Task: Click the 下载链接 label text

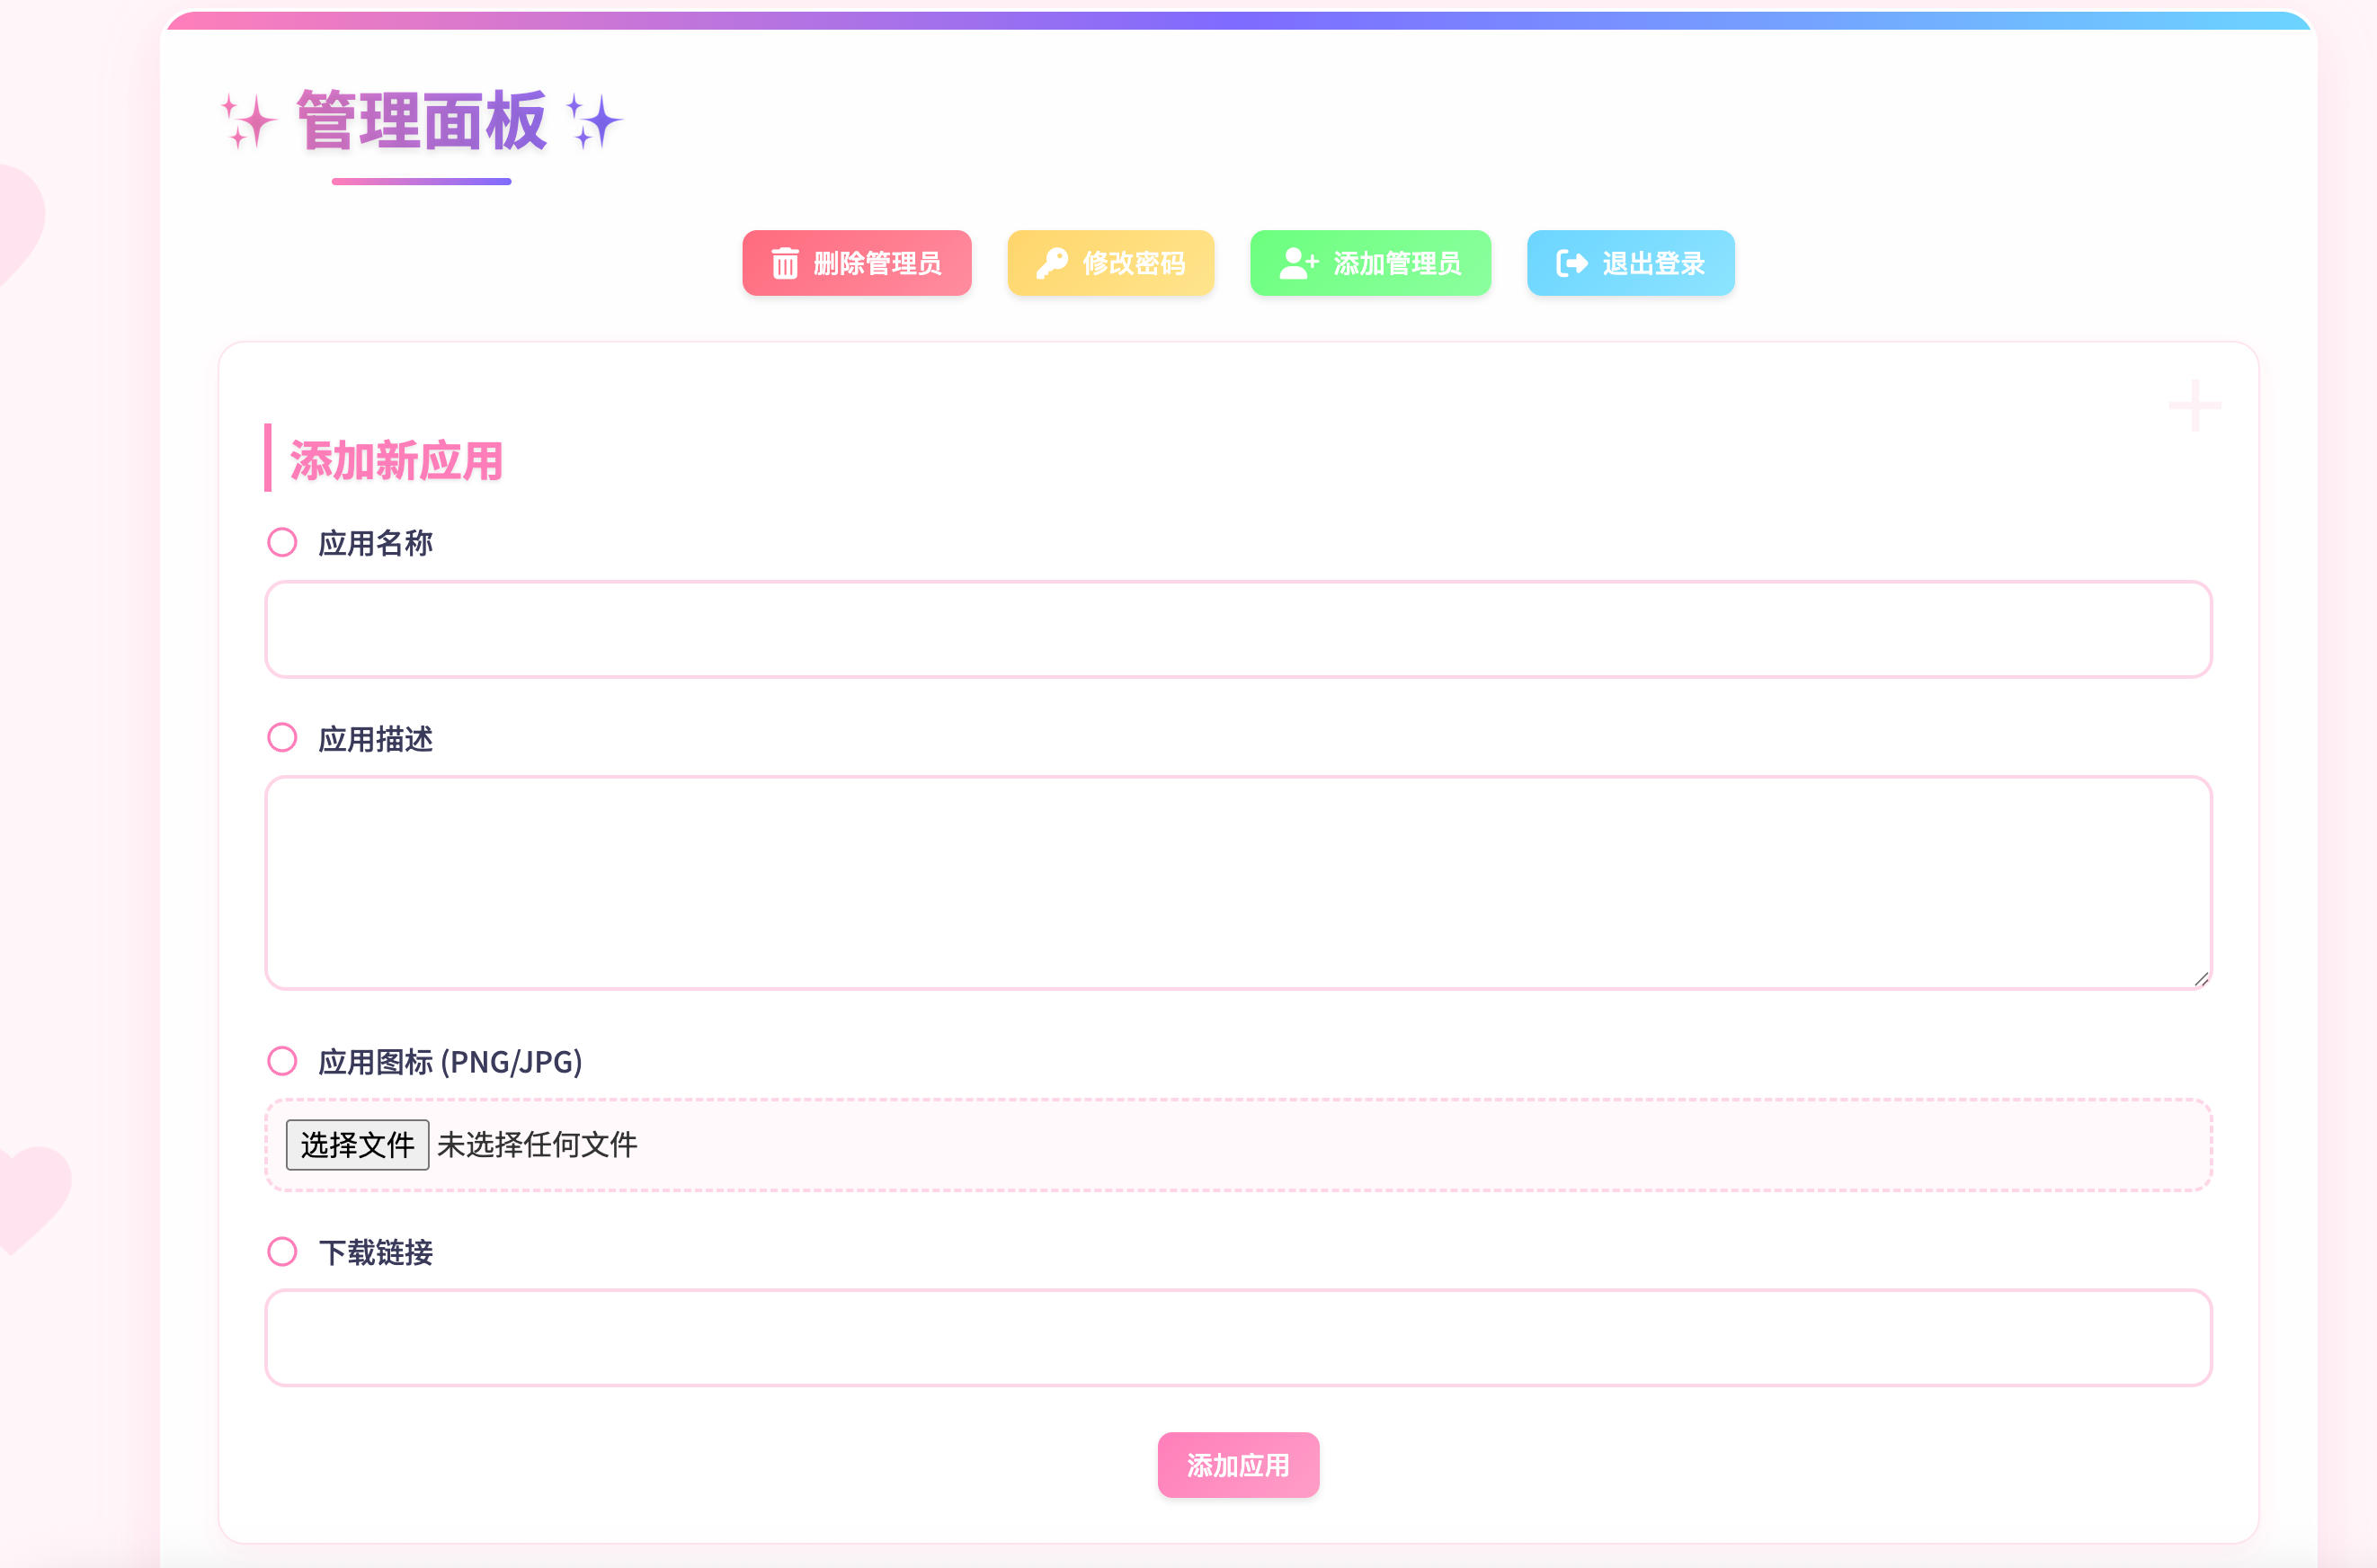Action: (375, 1252)
